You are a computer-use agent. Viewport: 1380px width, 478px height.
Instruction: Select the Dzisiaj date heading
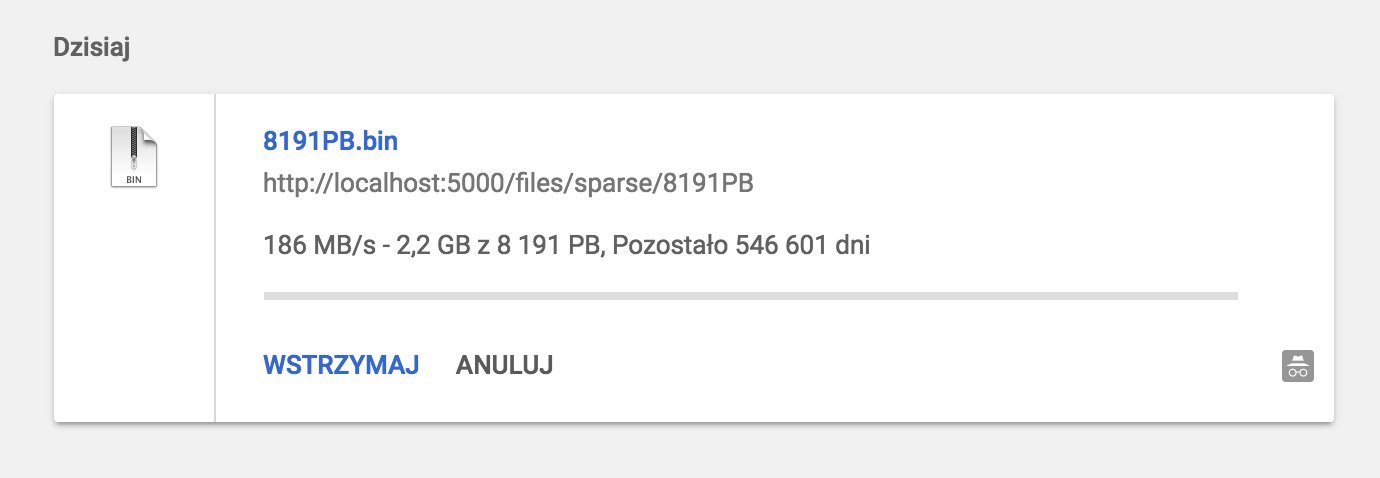click(92, 48)
